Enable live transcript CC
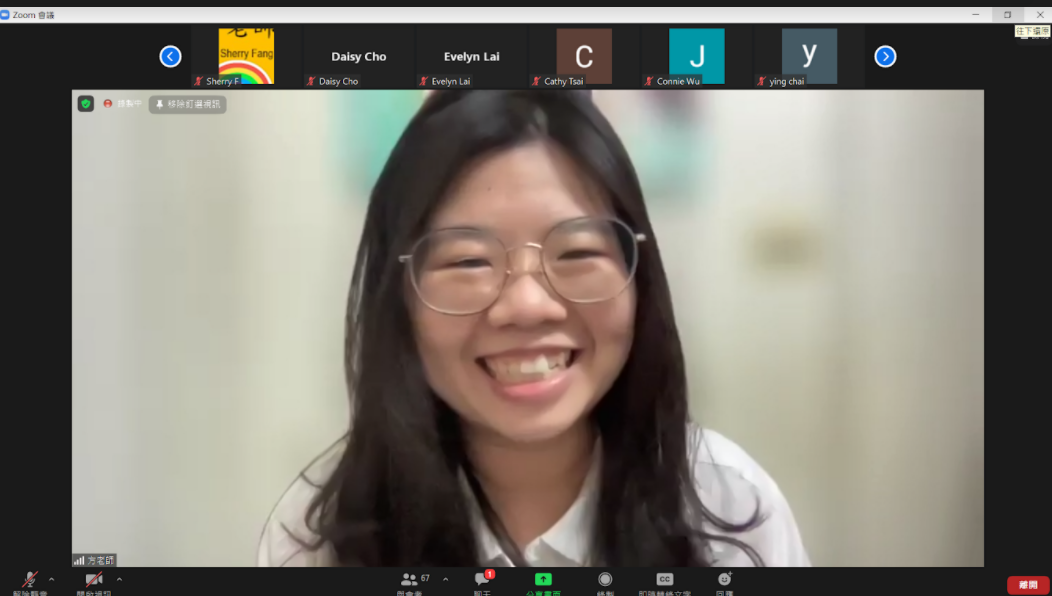 pos(664,580)
